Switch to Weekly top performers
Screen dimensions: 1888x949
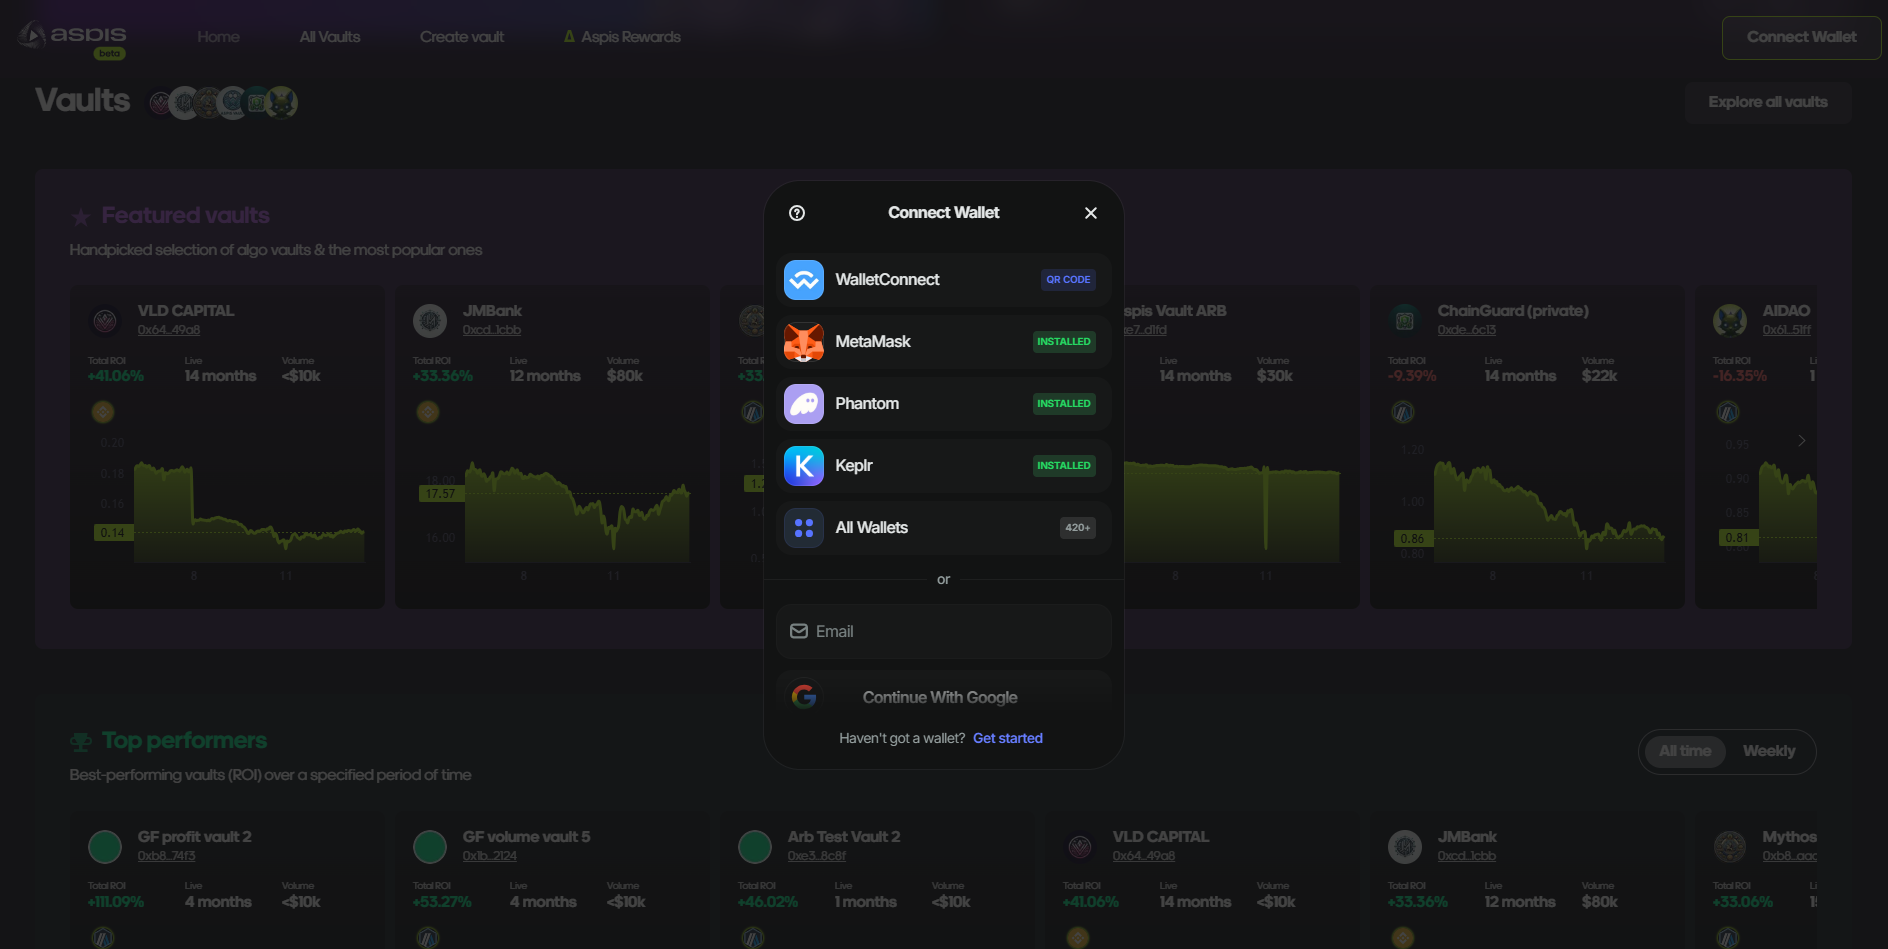[x=1768, y=751]
